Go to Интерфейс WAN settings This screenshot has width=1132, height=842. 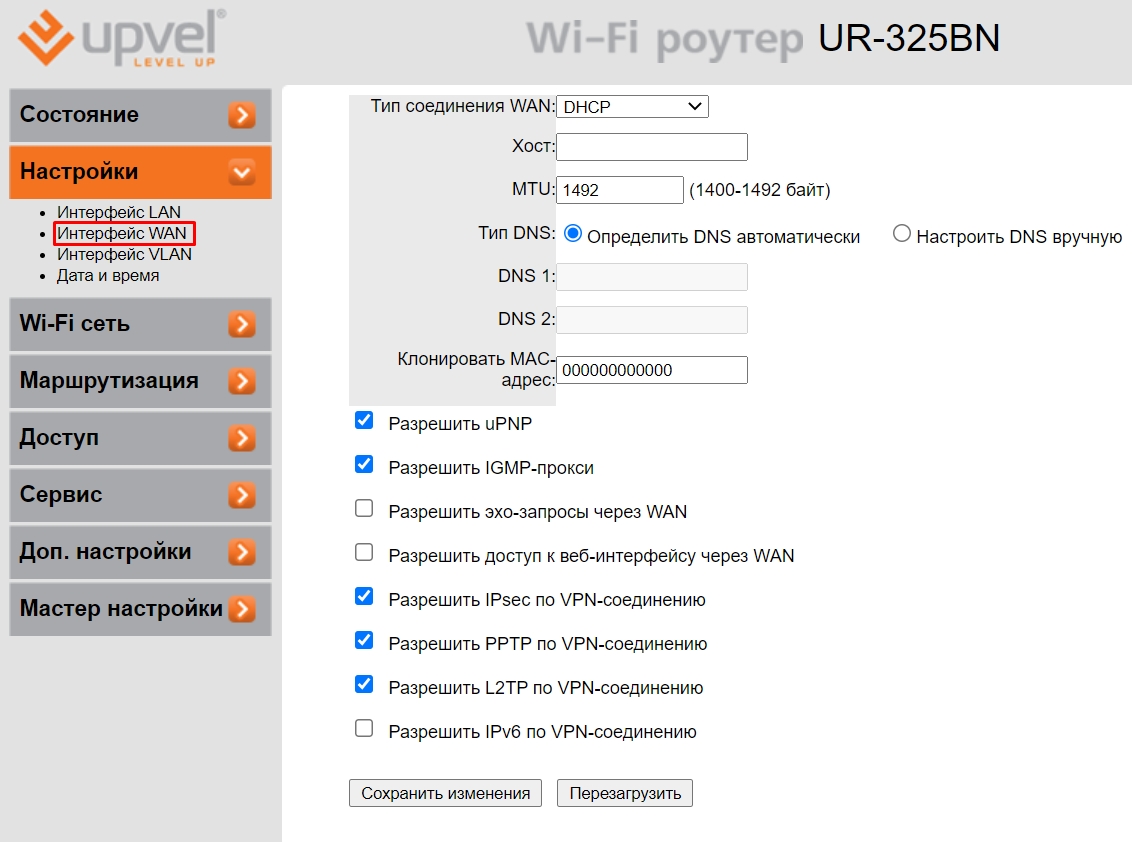click(122, 233)
